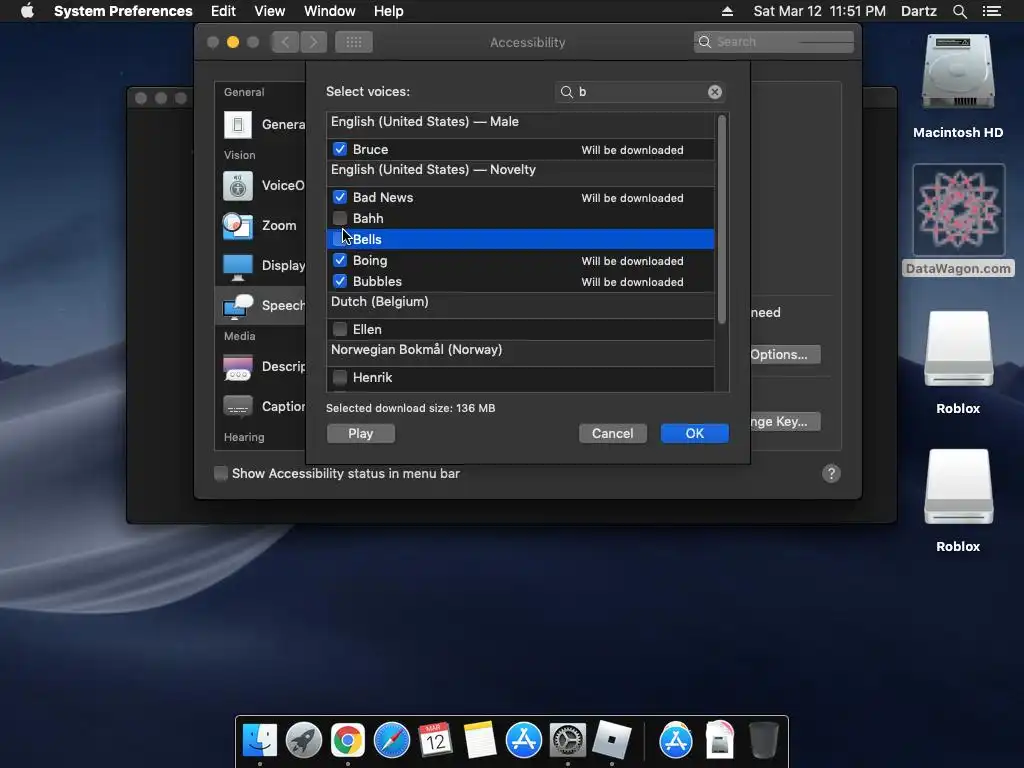Click the menu bar date and time
This screenshot has height=768, width=1024.
(820, 11)
